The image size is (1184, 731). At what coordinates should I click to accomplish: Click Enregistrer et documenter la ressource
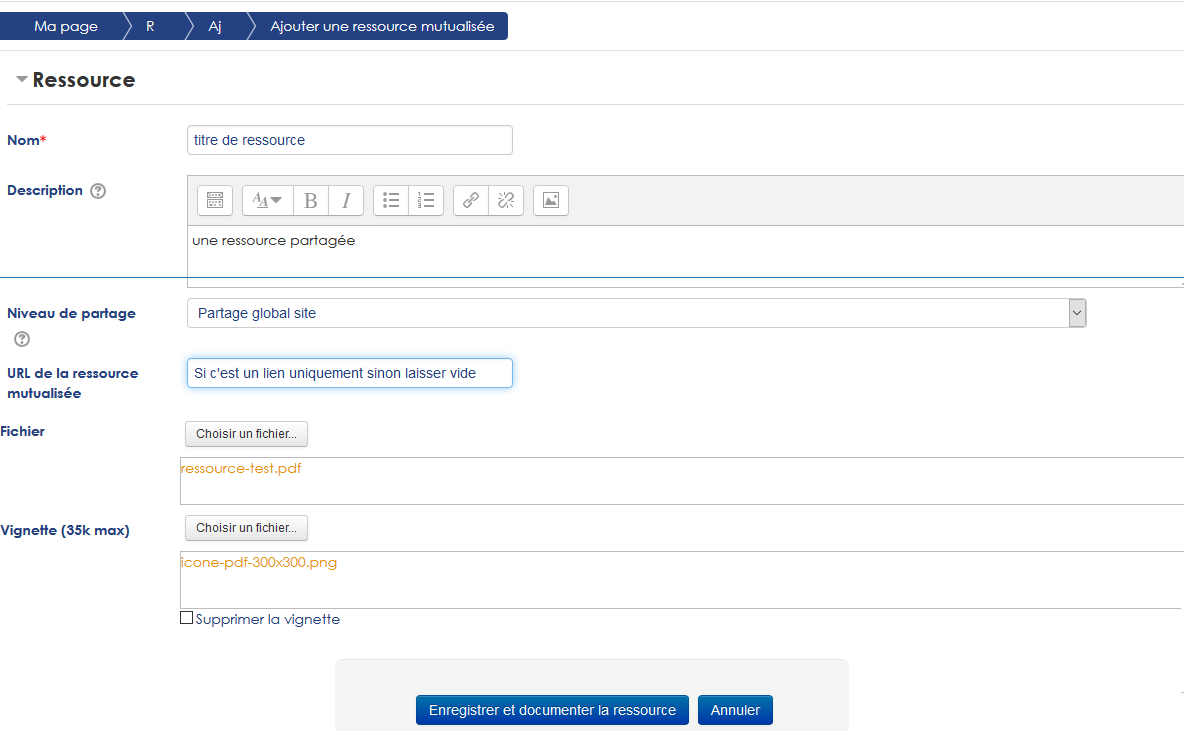552,710
